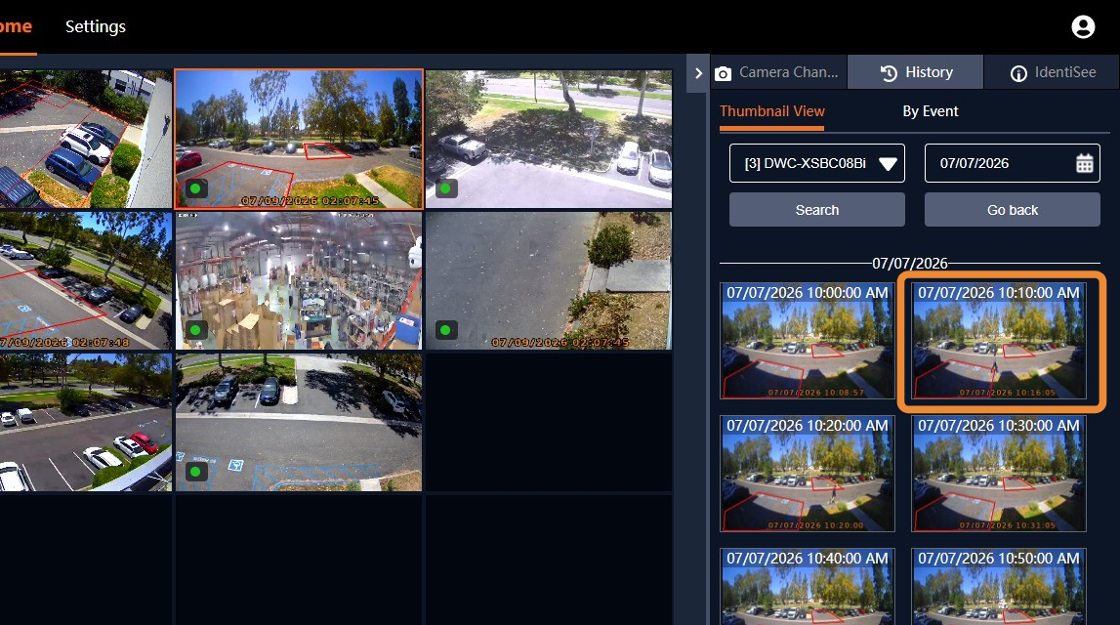
Task: Select the handicap parking spaces camera feed
Action: click(x=299, y=422)
